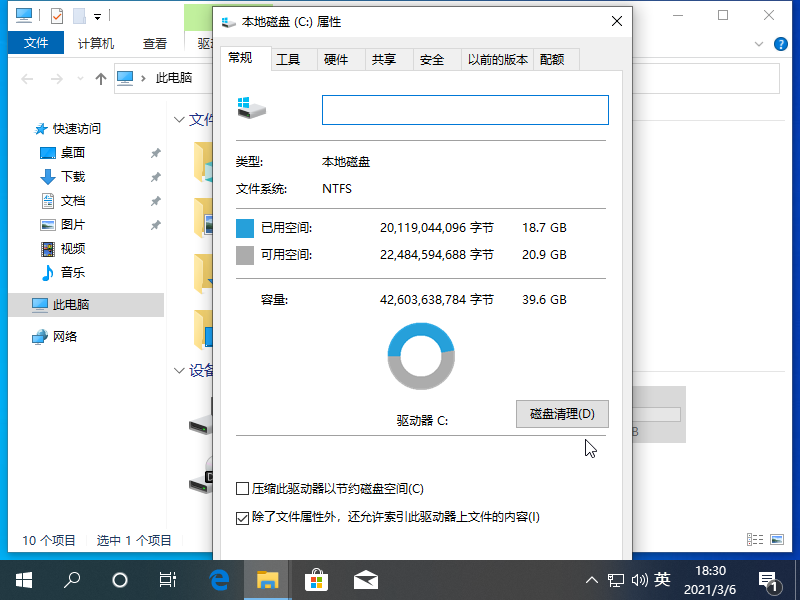Open Cortana circle icon on taskbar
The image size is (800, 600).
coord(120,579)
